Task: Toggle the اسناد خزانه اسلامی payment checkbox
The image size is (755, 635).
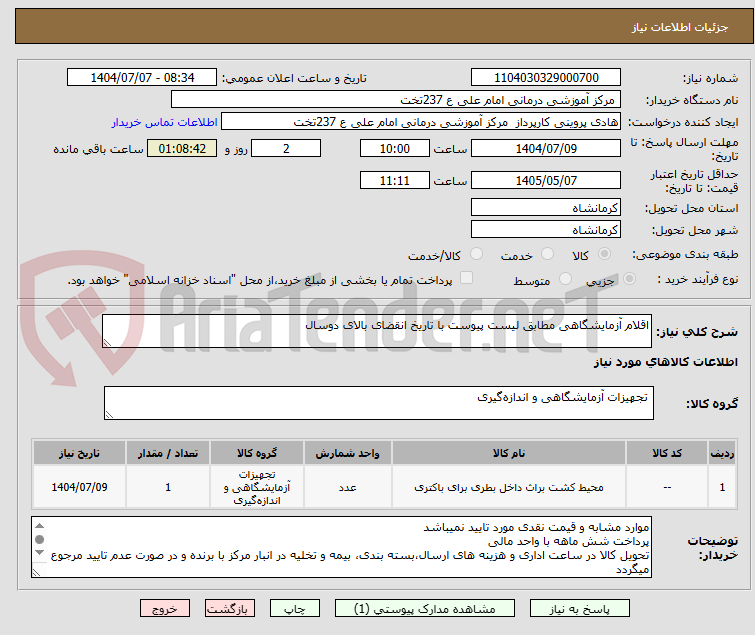Action: 466,278
